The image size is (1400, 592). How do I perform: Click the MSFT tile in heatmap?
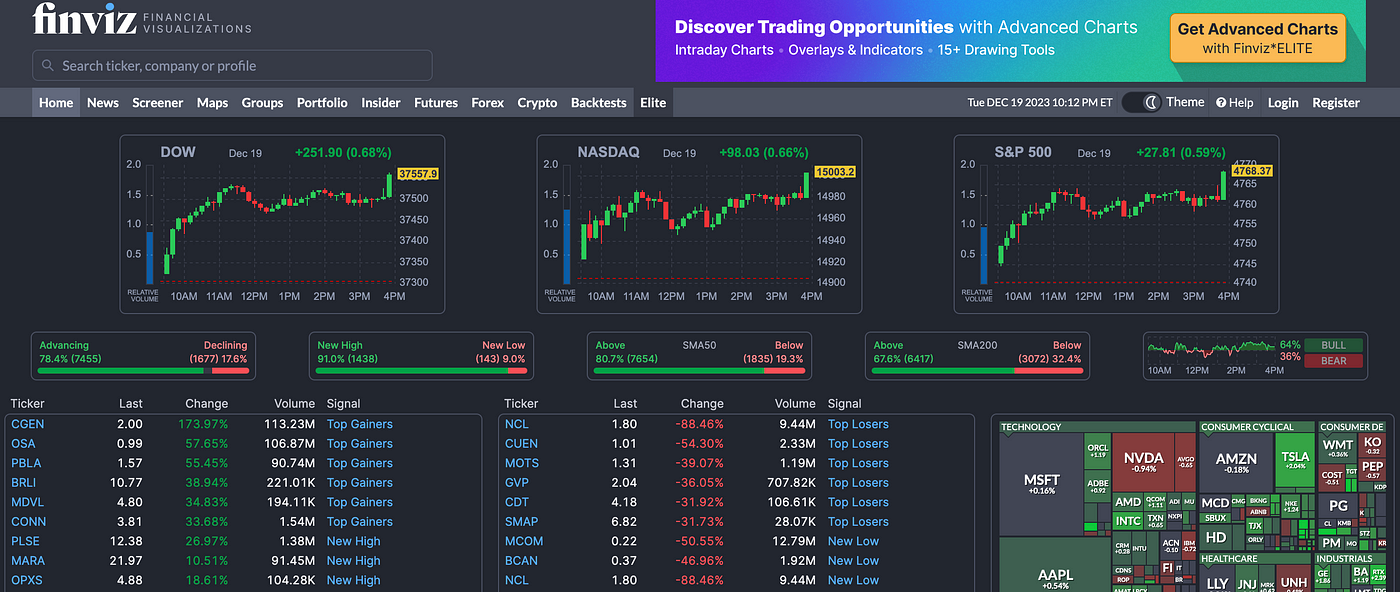pyautogui.click(x=1041, y=484)
